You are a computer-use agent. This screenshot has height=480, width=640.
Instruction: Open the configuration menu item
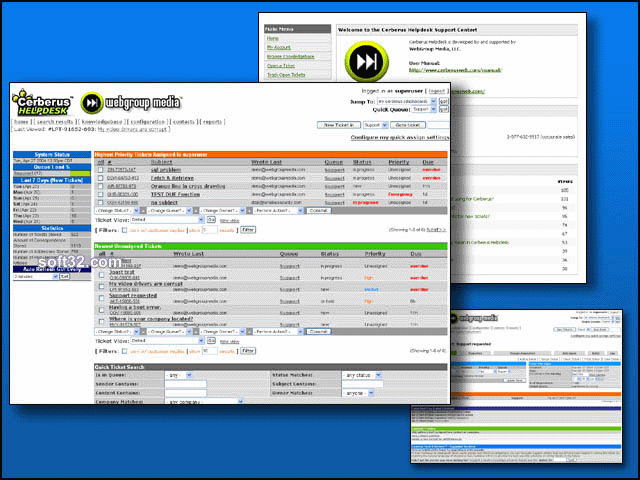pos(148,122)
